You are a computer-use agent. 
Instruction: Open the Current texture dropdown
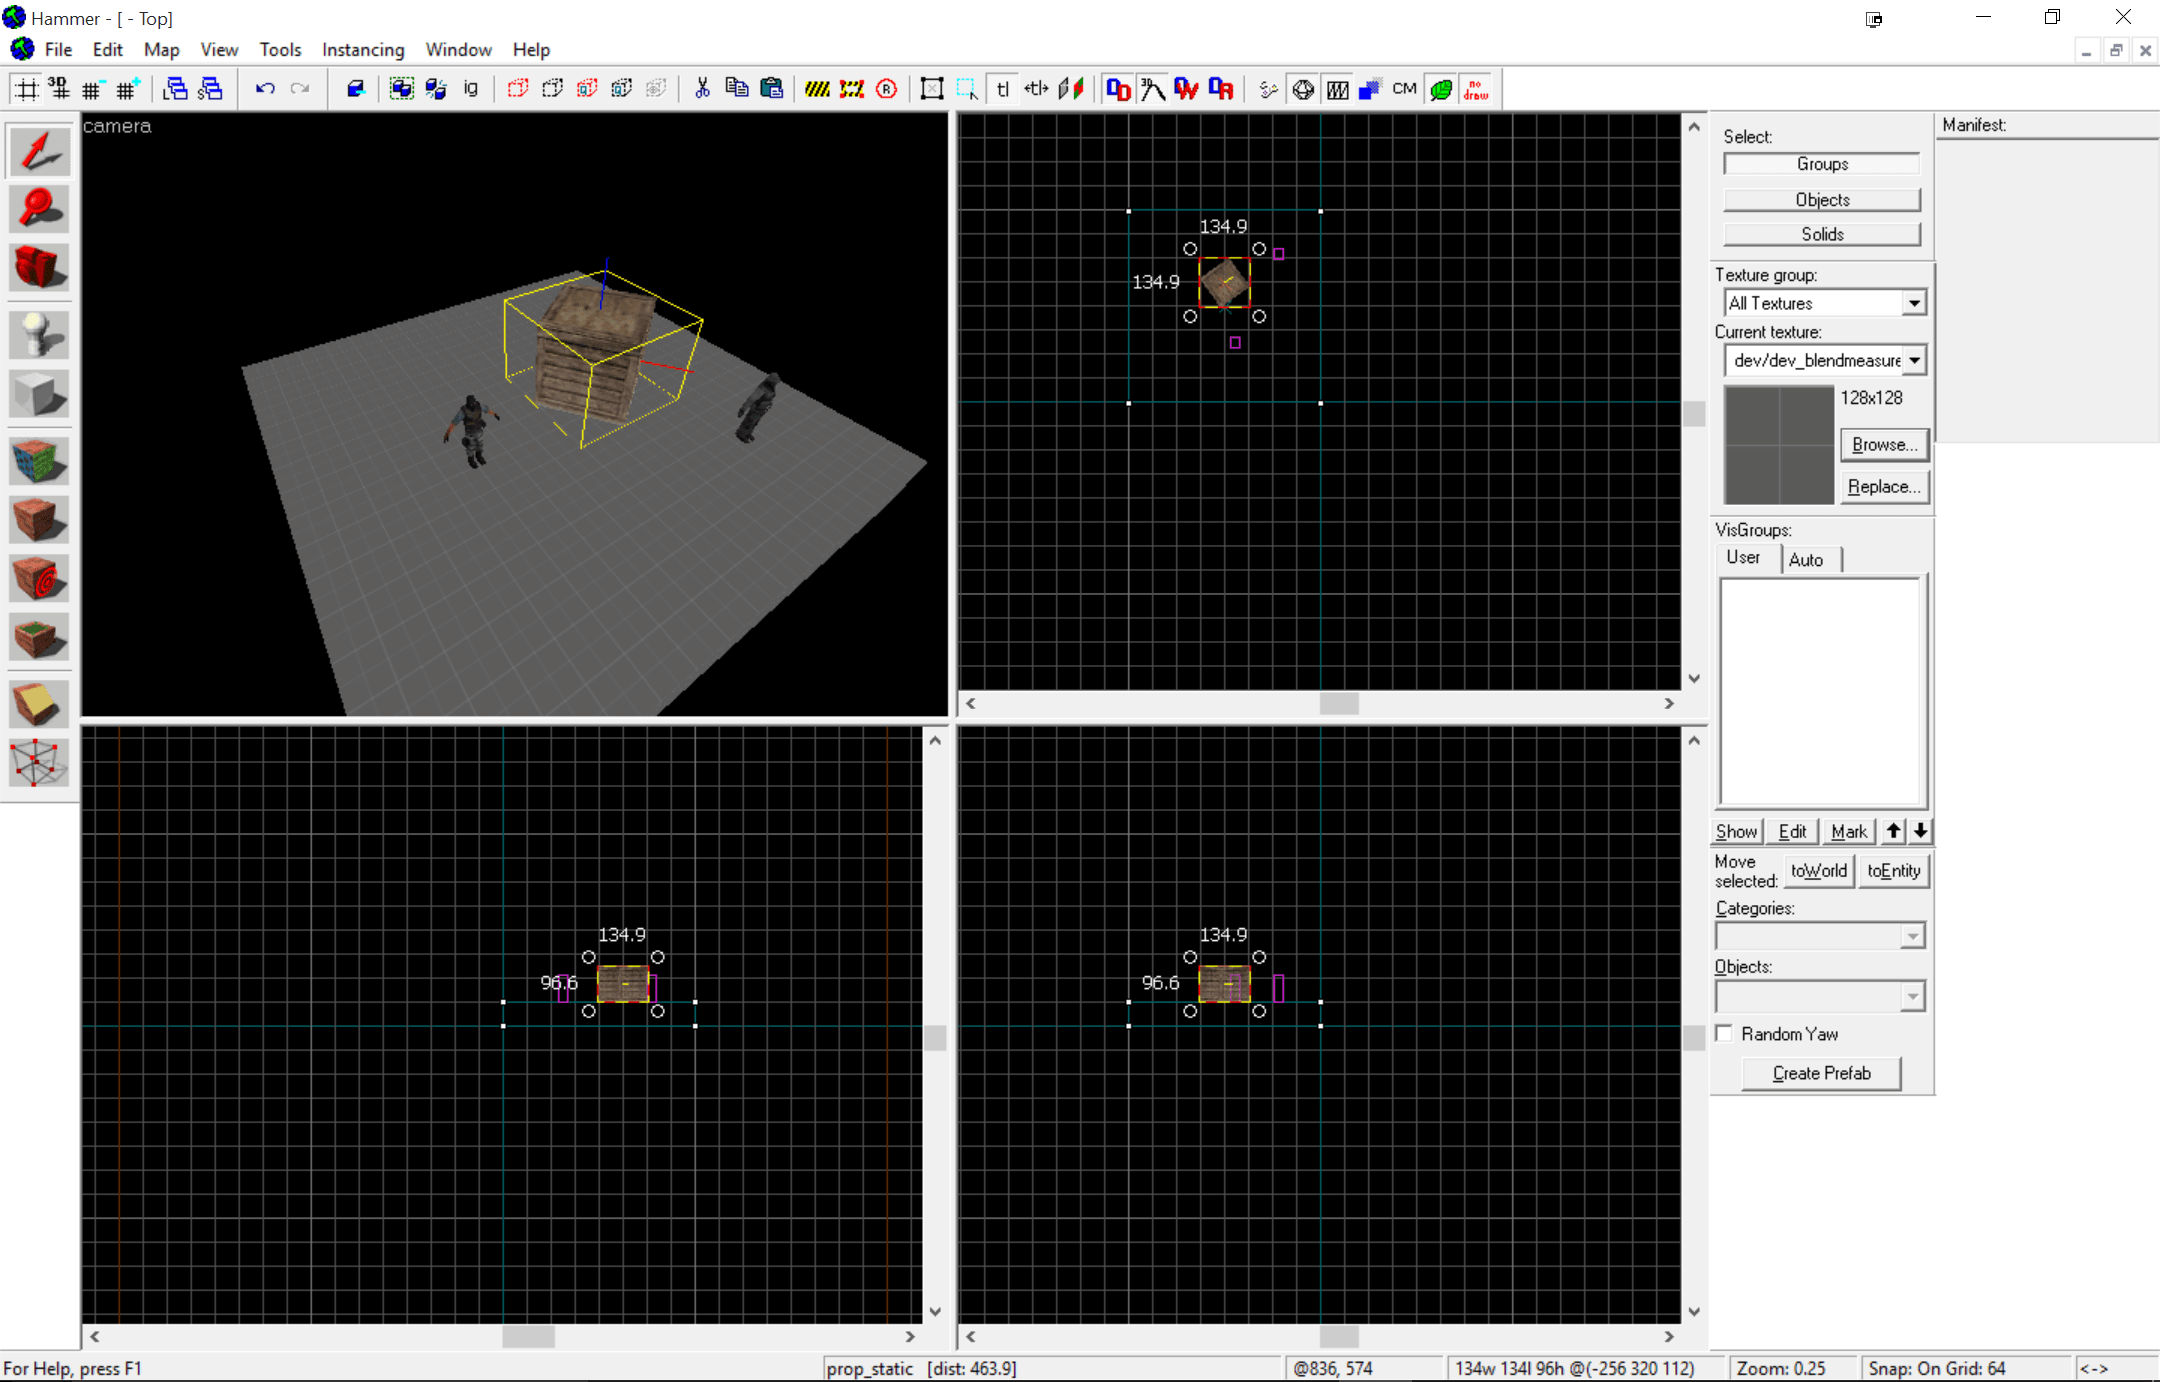coord(1914,360)
